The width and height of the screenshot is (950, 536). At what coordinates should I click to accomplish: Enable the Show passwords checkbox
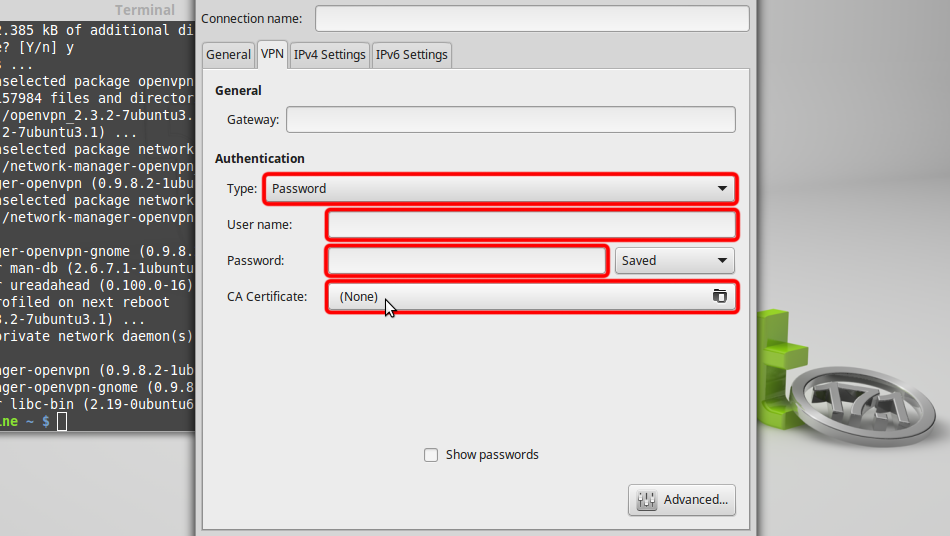[431, 455]
